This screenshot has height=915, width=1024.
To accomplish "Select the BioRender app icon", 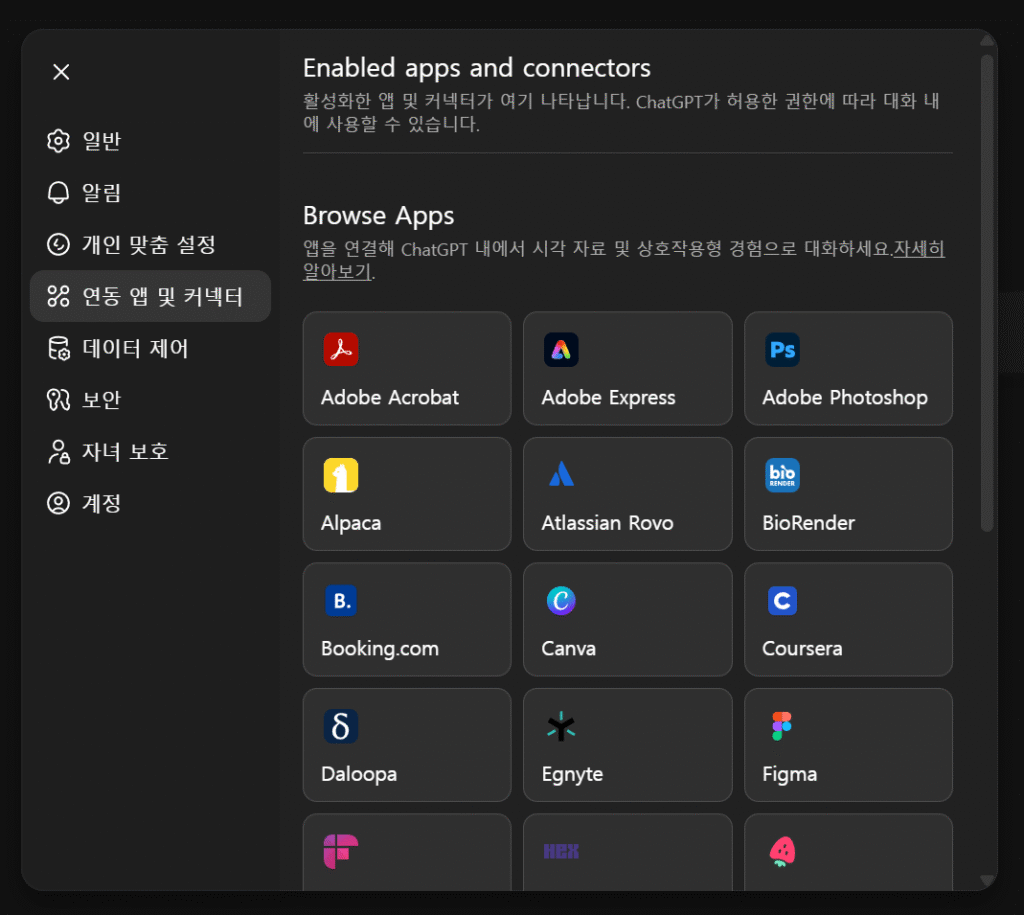I will 782,475.
